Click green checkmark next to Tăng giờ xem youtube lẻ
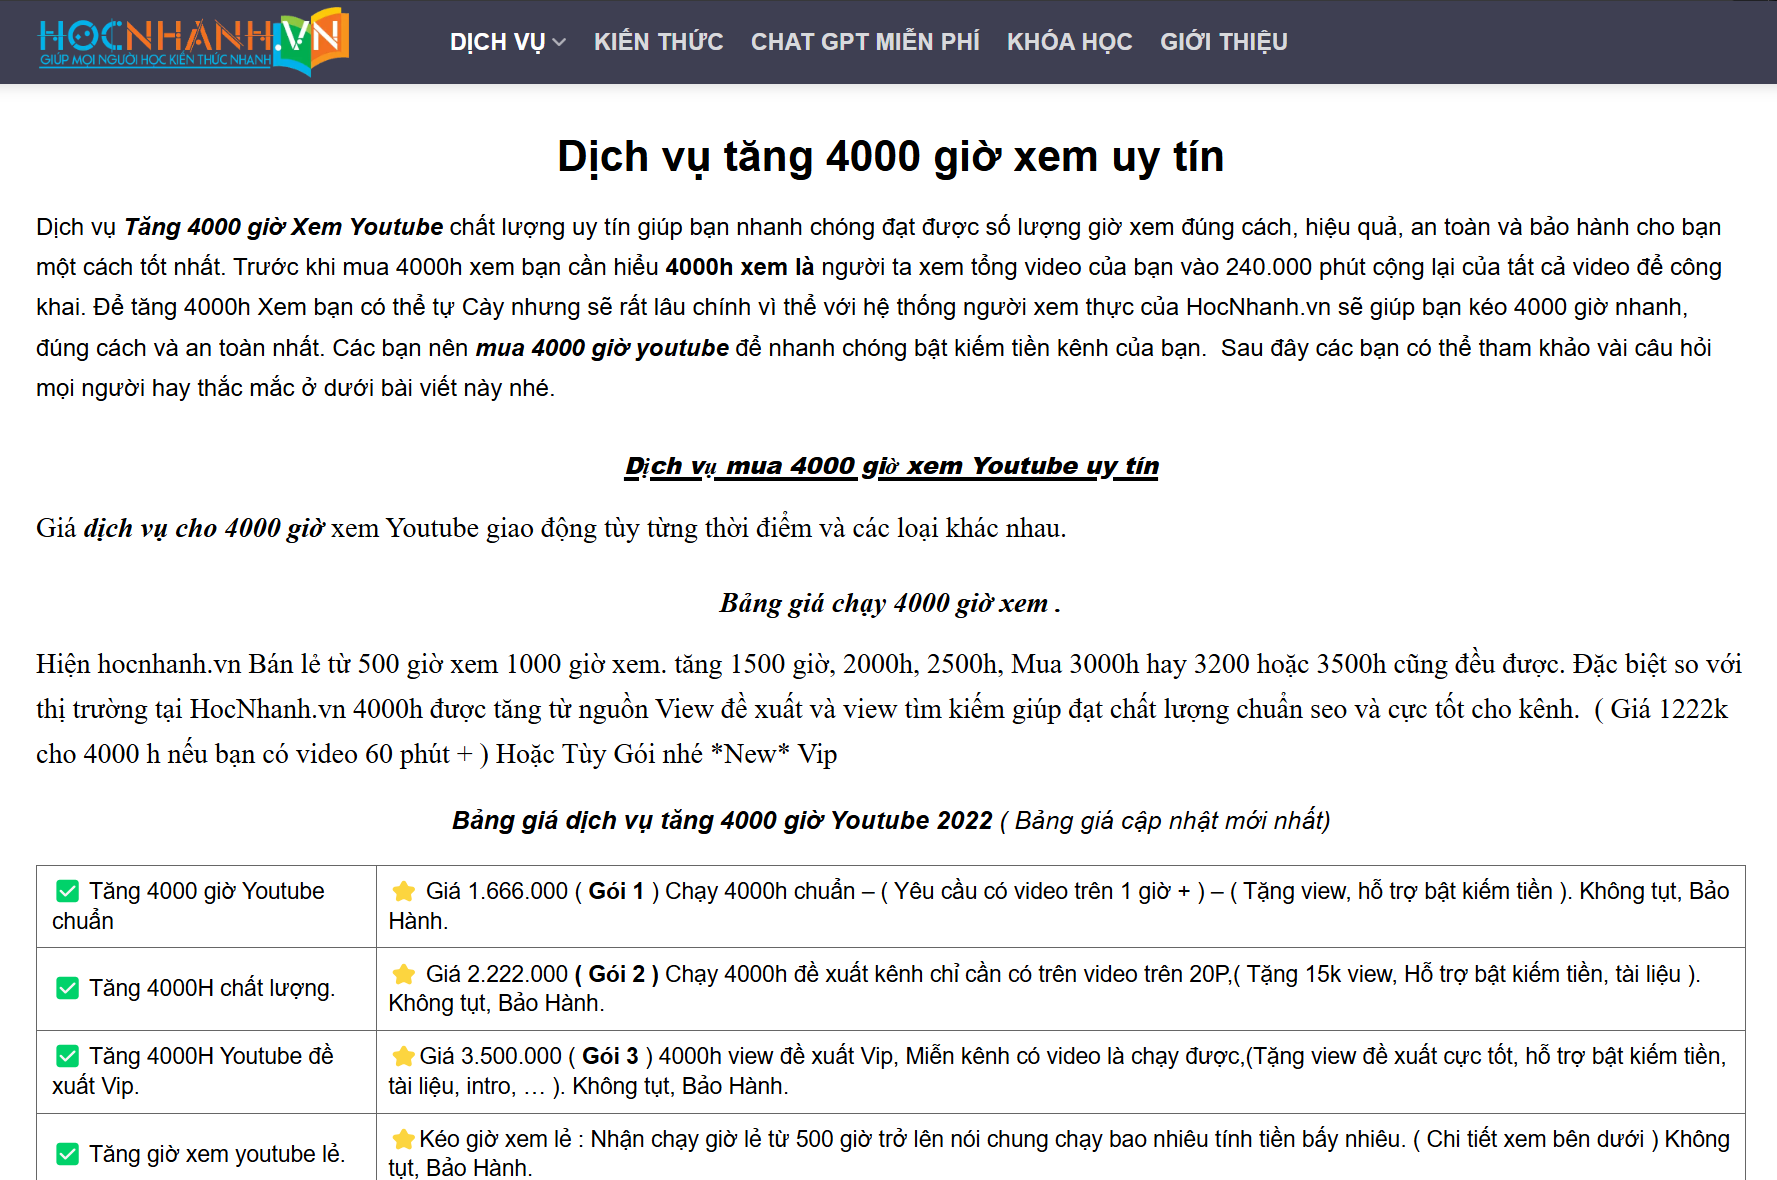1777x1180 pixels. click(x=68, y=1154)
